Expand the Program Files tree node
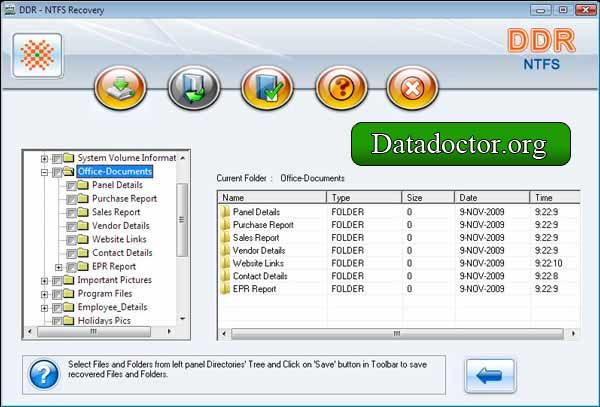This screenshot has height=407, width=600. [x=44, y=295]
